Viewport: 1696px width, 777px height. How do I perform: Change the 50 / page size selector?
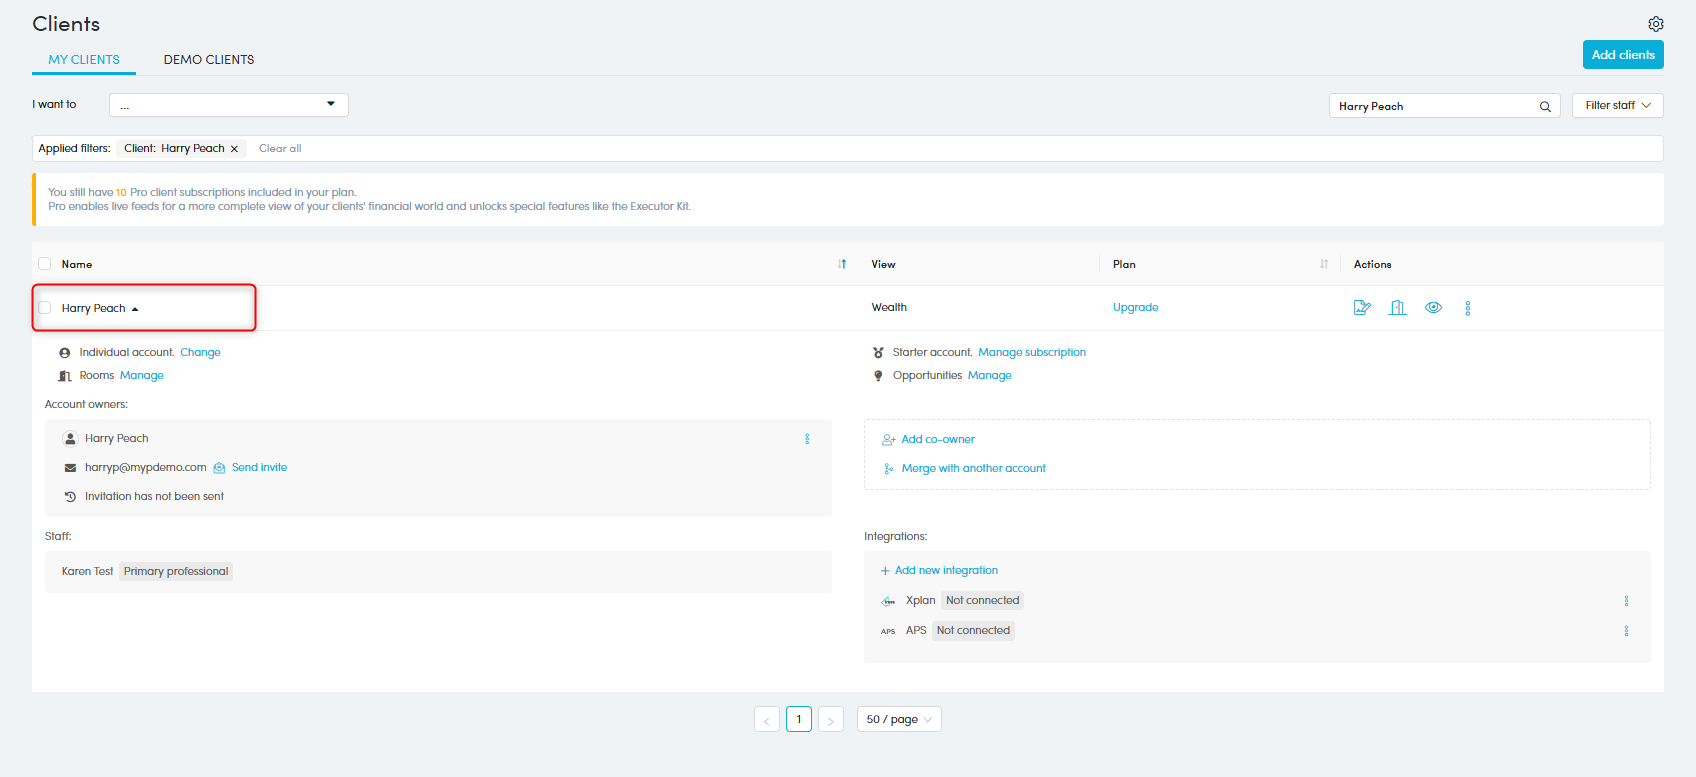click(x=898, y=719)
